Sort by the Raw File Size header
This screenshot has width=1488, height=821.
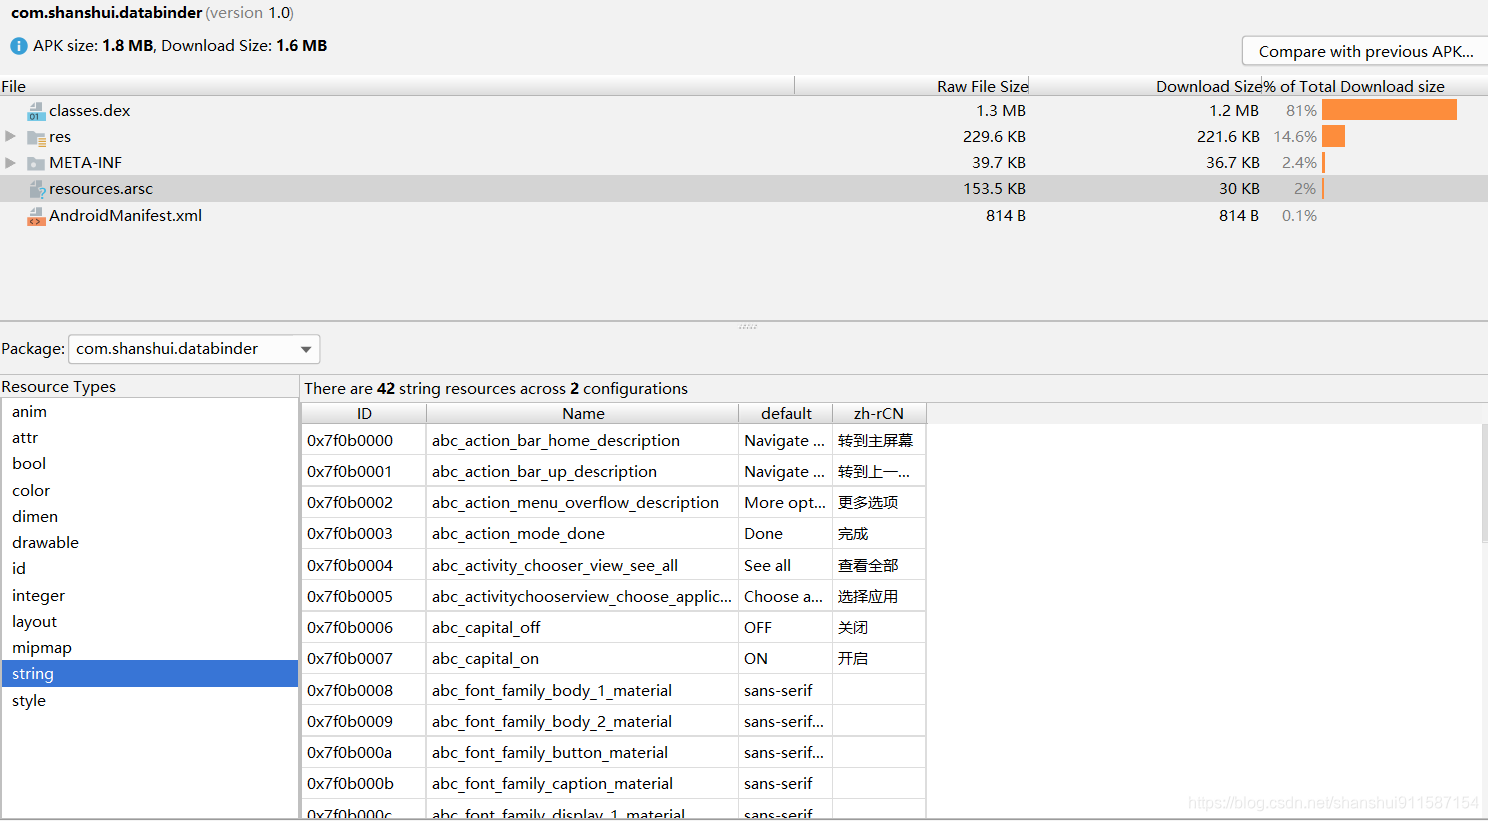(x=912, y=86)
